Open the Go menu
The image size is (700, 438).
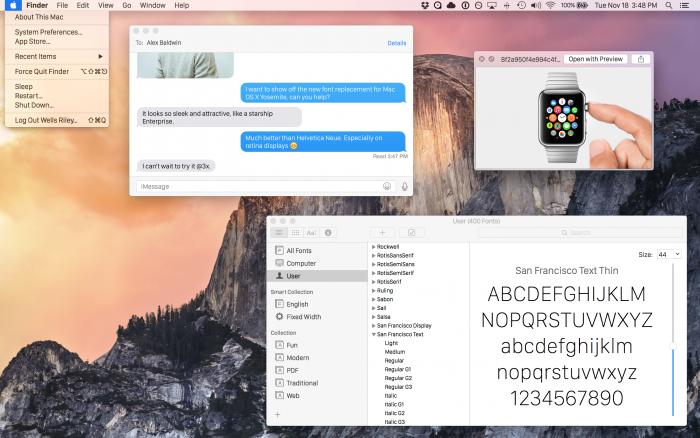[127, 5]
